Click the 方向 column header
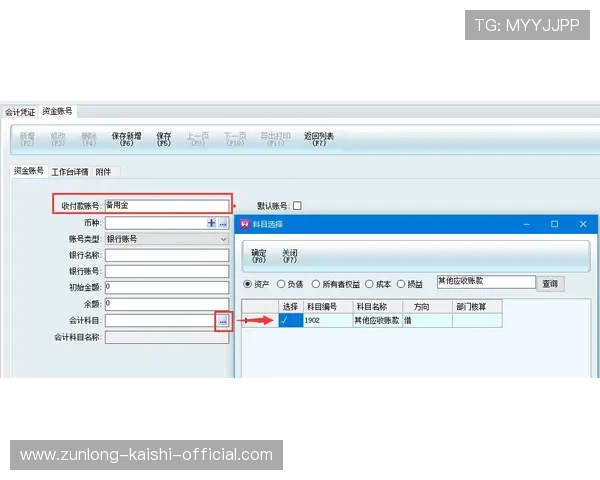600x480 pixels. click(427, 307)
